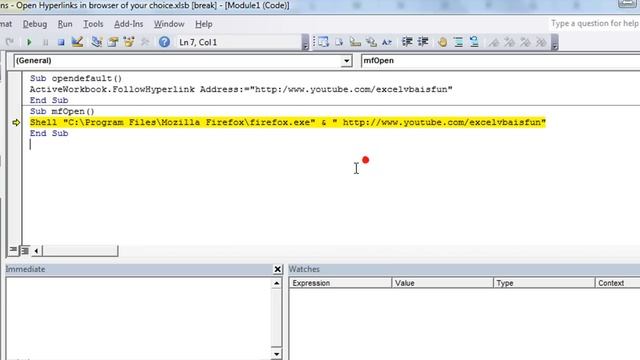Expand Standard toolbar options chevron

[x=305, y=42]
